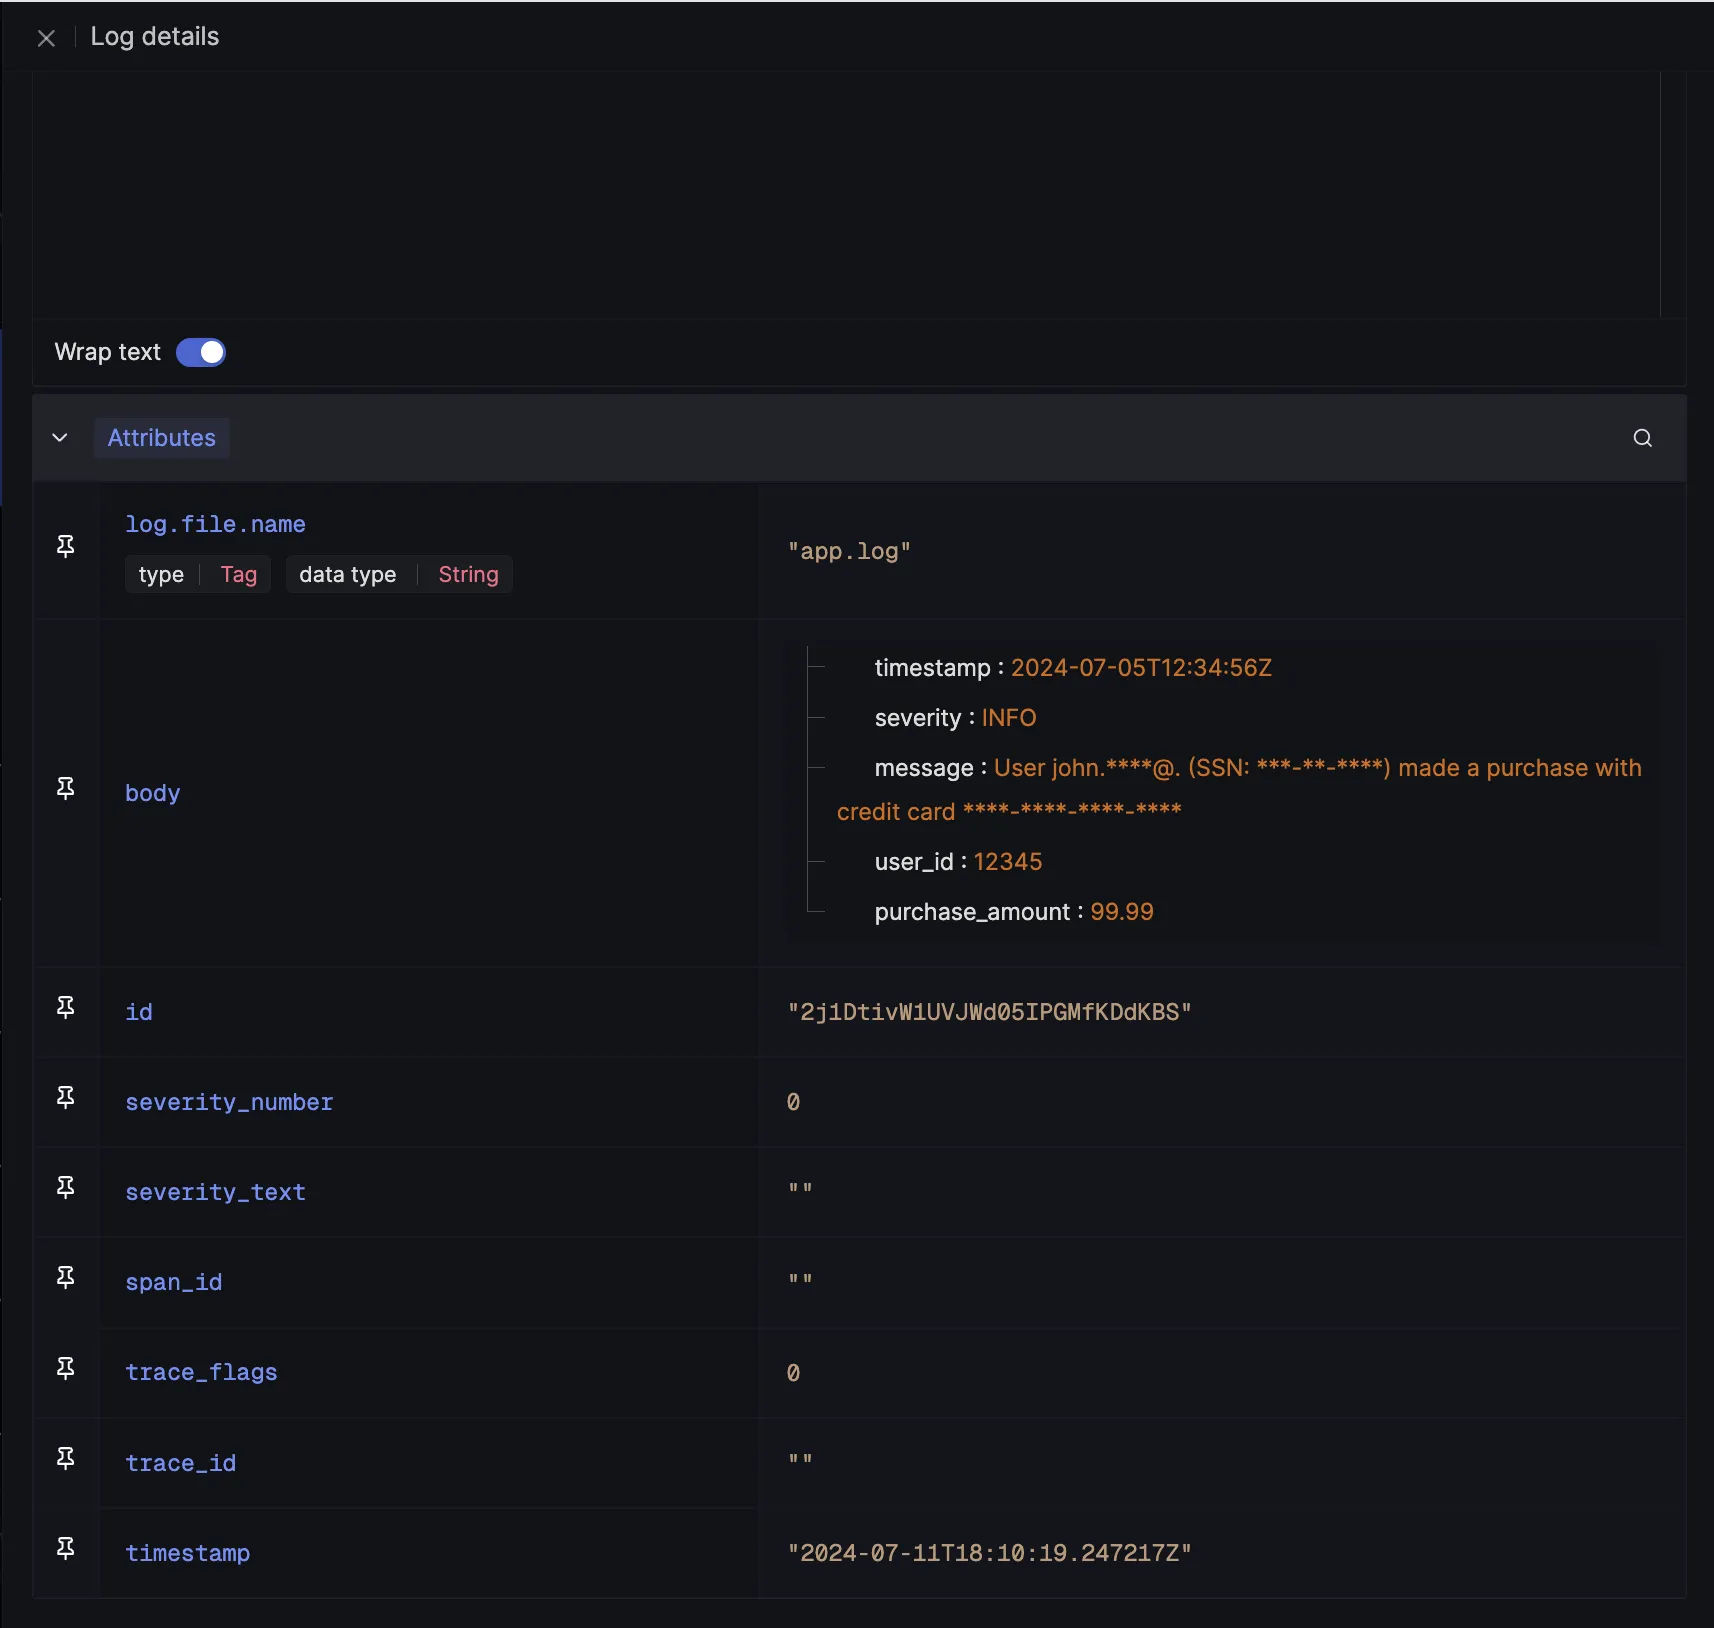Collapse the Attributes section chevron
Viewport: 1714px width, 1628px height.
[60, 438]
